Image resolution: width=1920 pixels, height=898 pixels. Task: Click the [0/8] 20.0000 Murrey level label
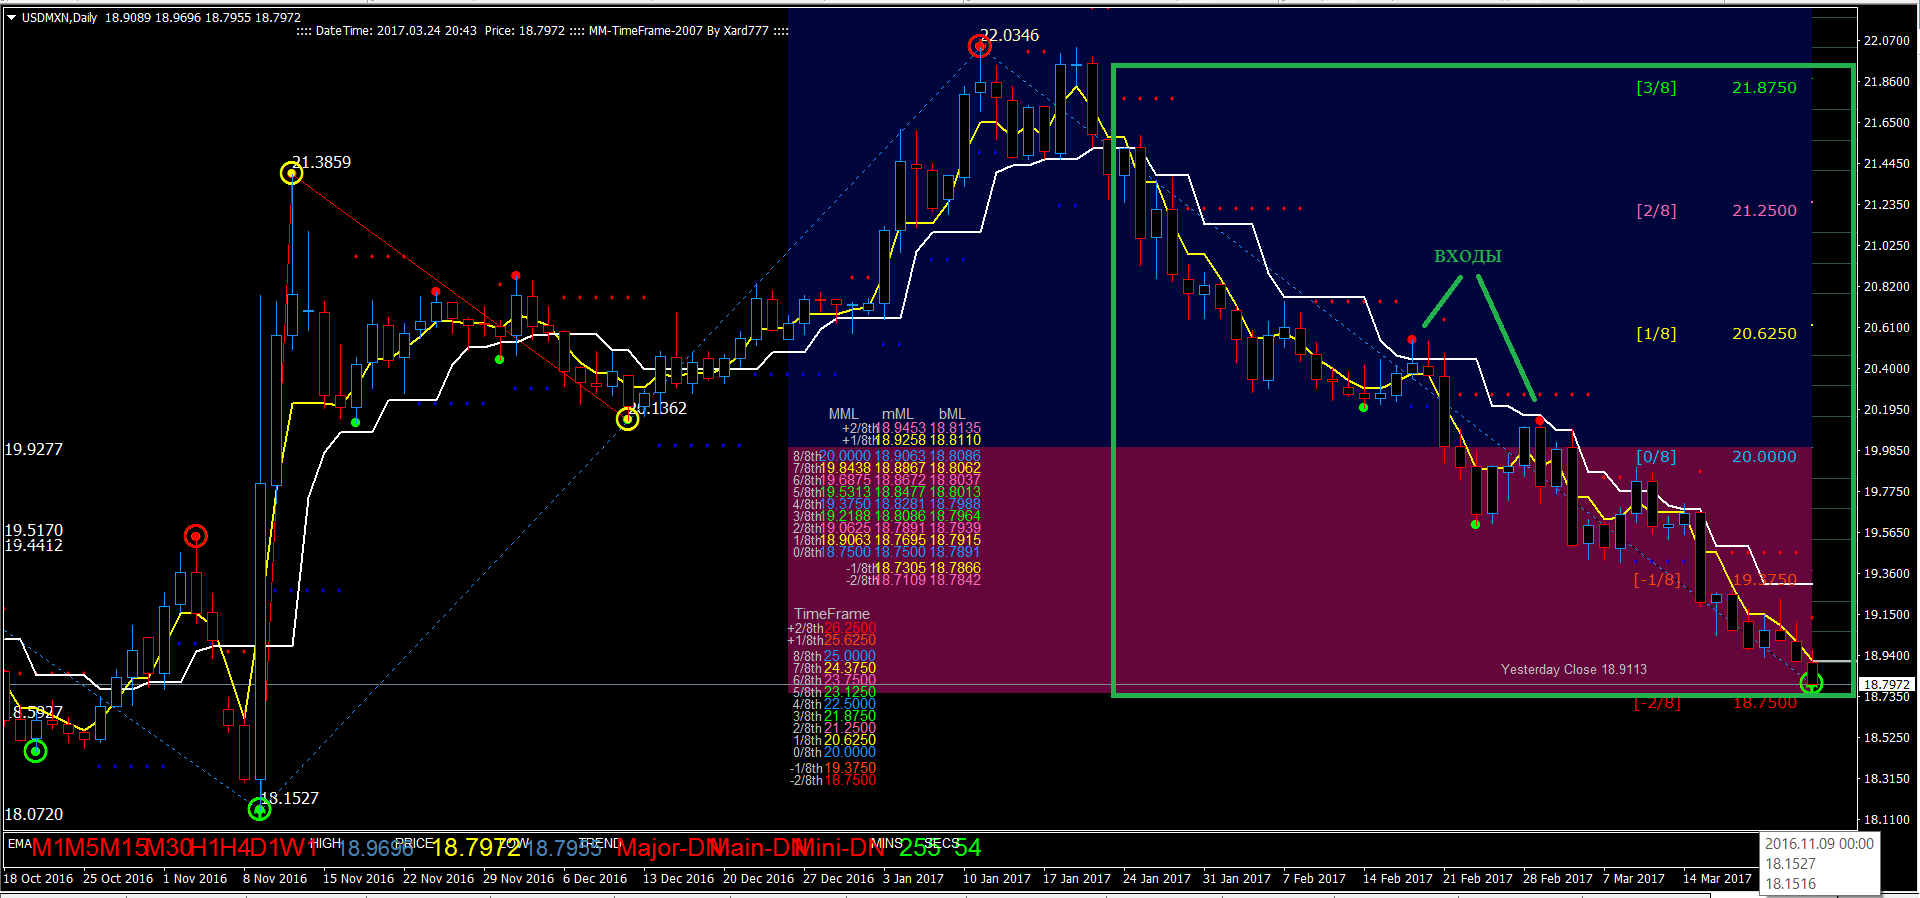[x=1716, y=457]
